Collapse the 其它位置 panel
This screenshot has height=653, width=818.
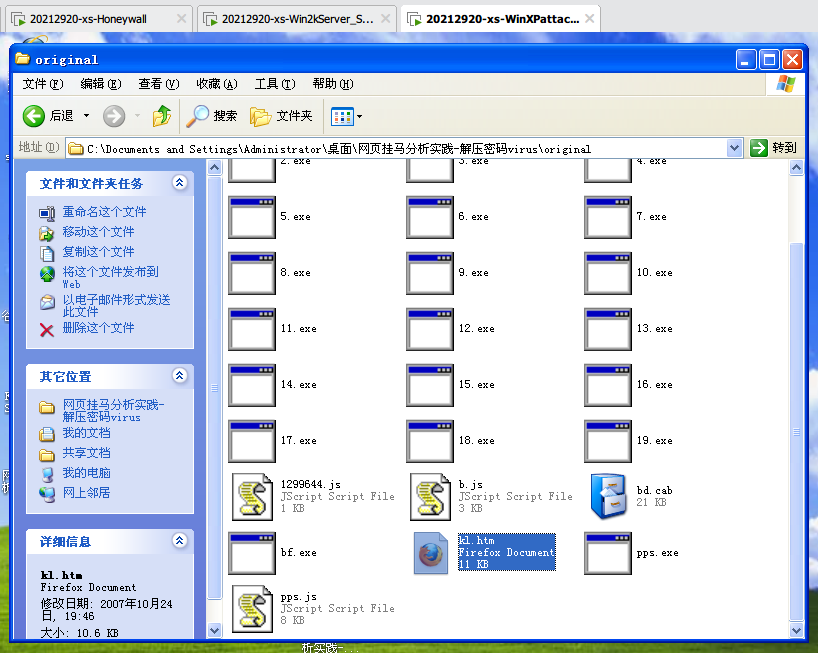(x=179, y=376)
